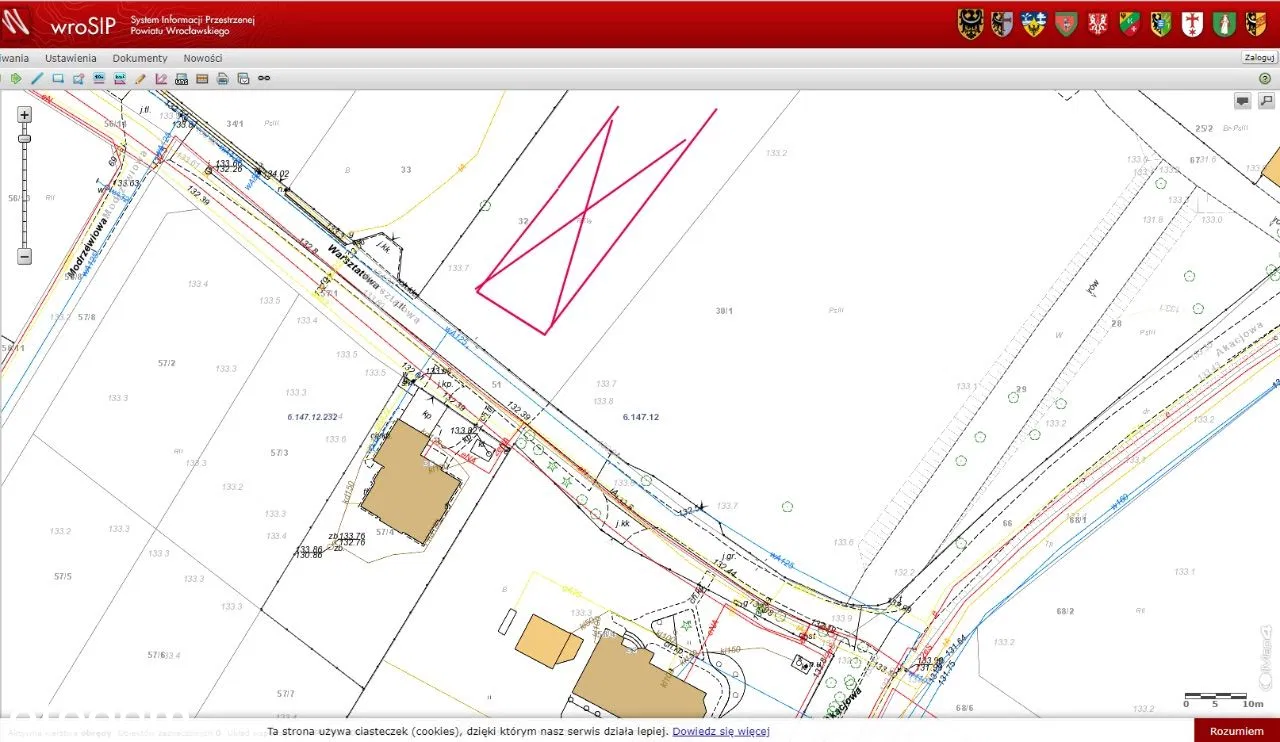The image size is (1280, 742).
Task: Click the white shield with red cross
Action: point(1192,24)
